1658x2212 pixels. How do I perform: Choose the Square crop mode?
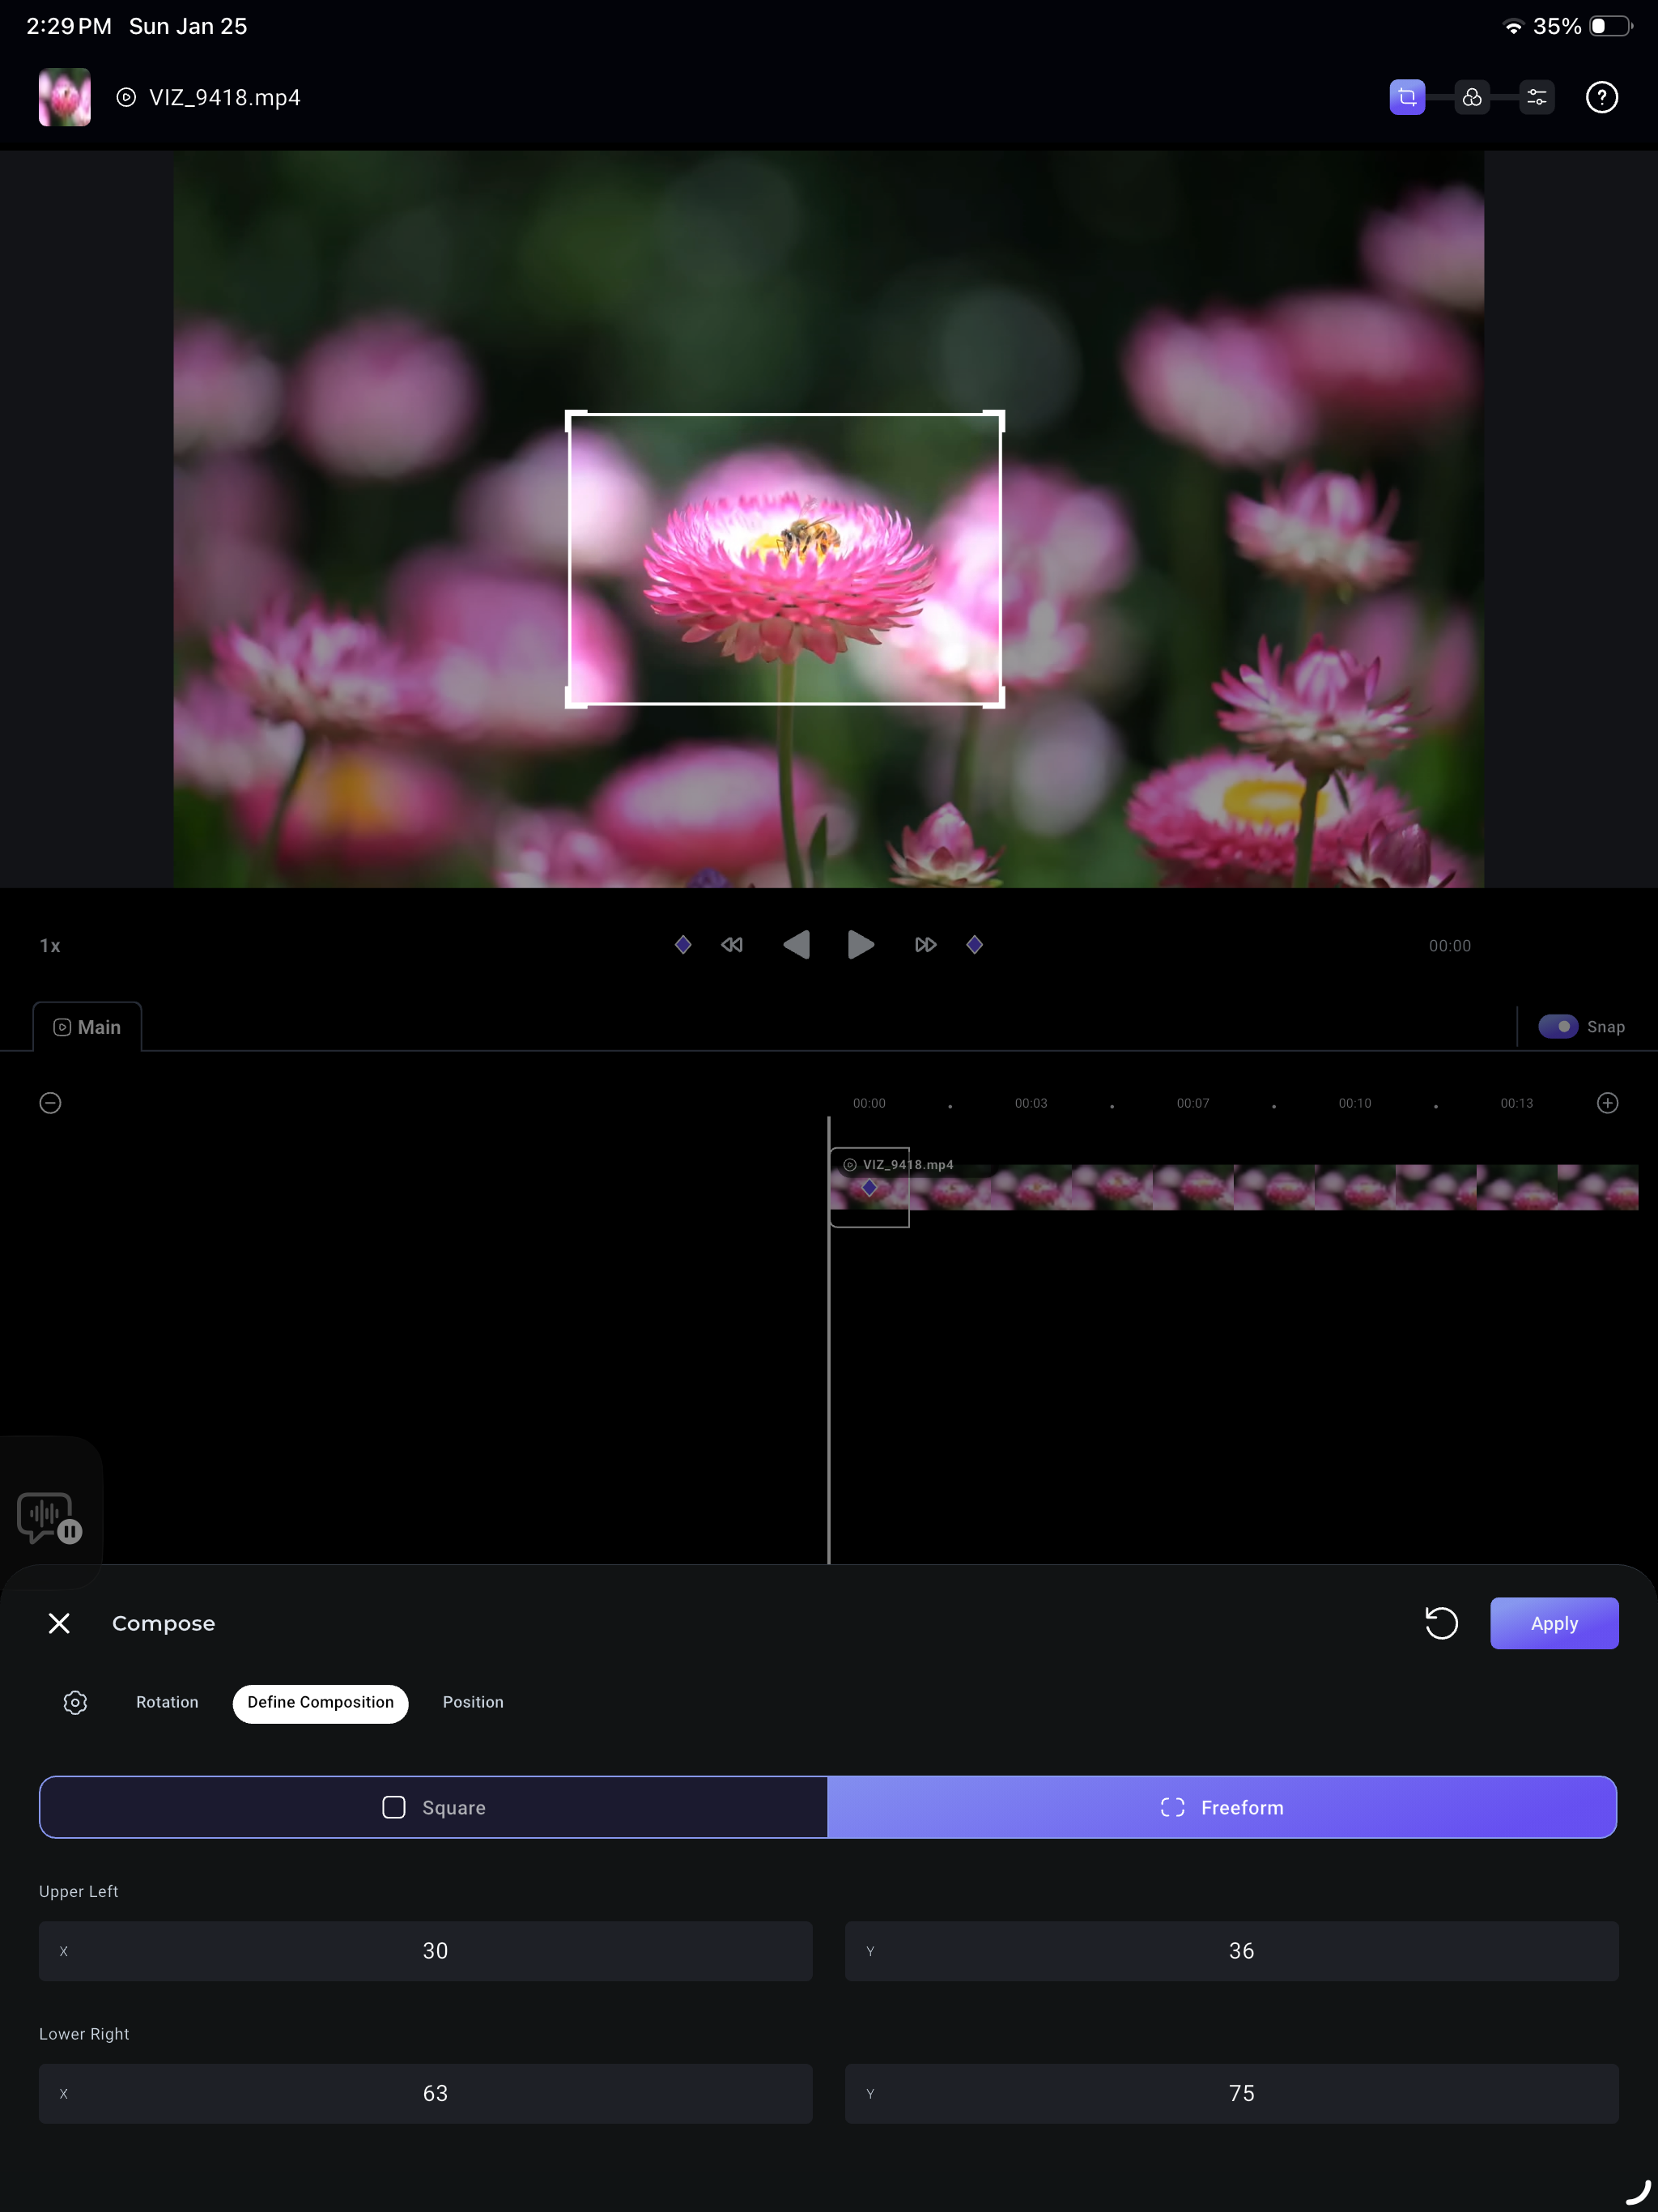434,1806
